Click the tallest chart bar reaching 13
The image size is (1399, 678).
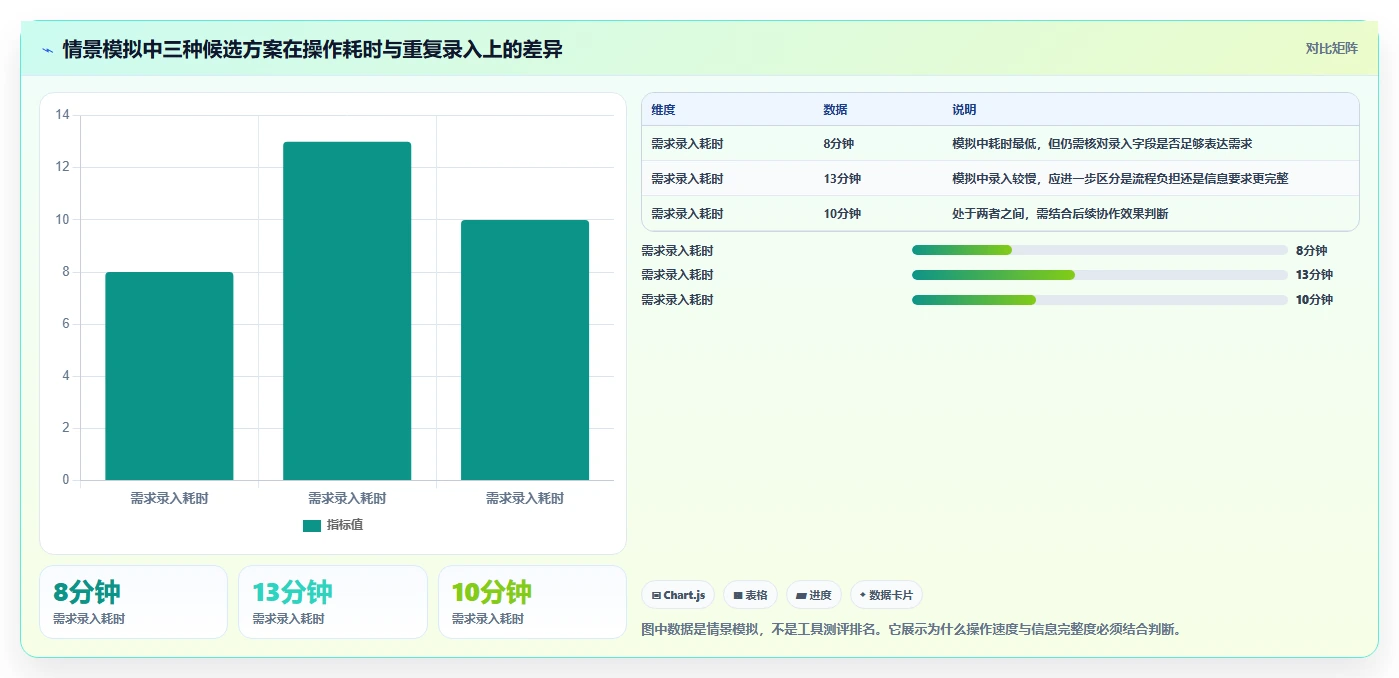tap(347, 311)
